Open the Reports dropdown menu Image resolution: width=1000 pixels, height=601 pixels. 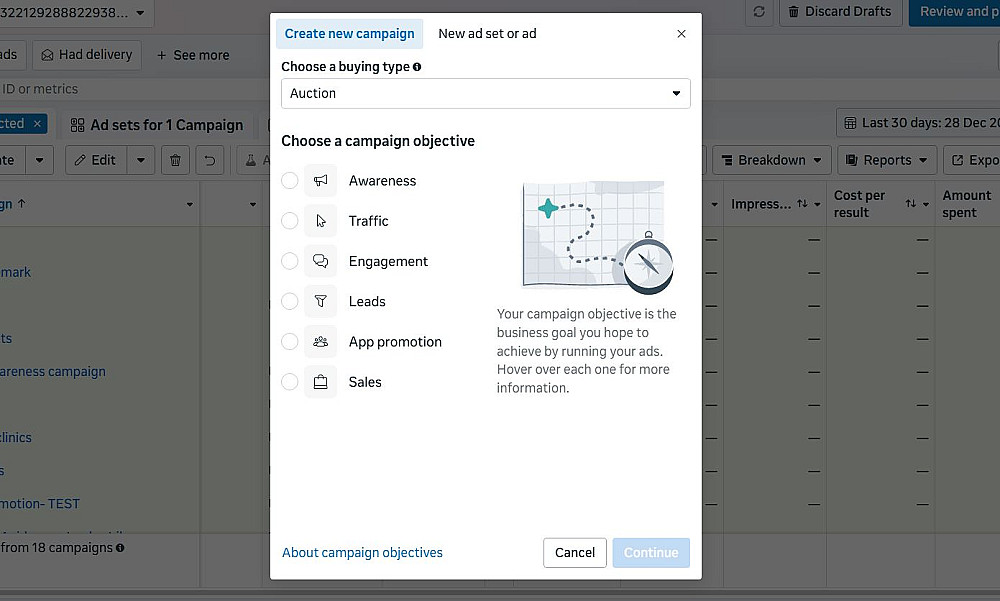[x=887, y=160]
